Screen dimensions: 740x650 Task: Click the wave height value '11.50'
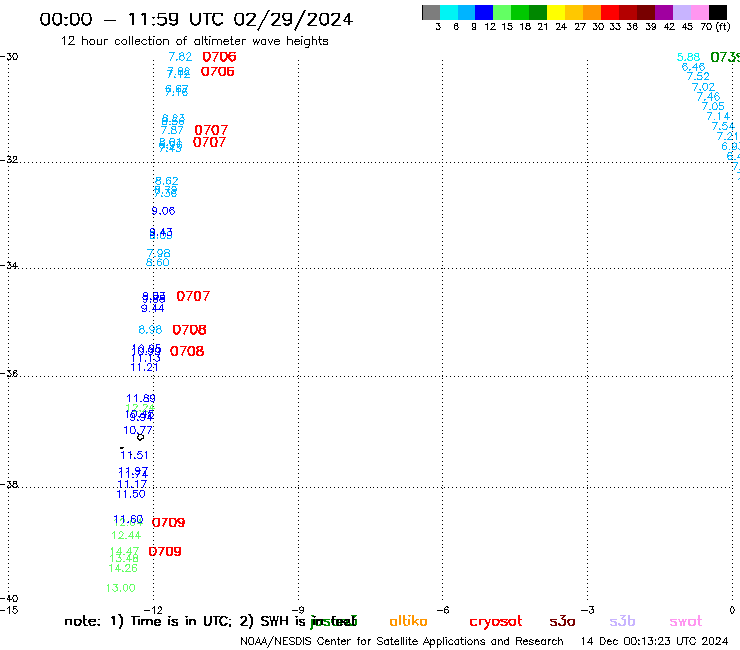point(131,494)
